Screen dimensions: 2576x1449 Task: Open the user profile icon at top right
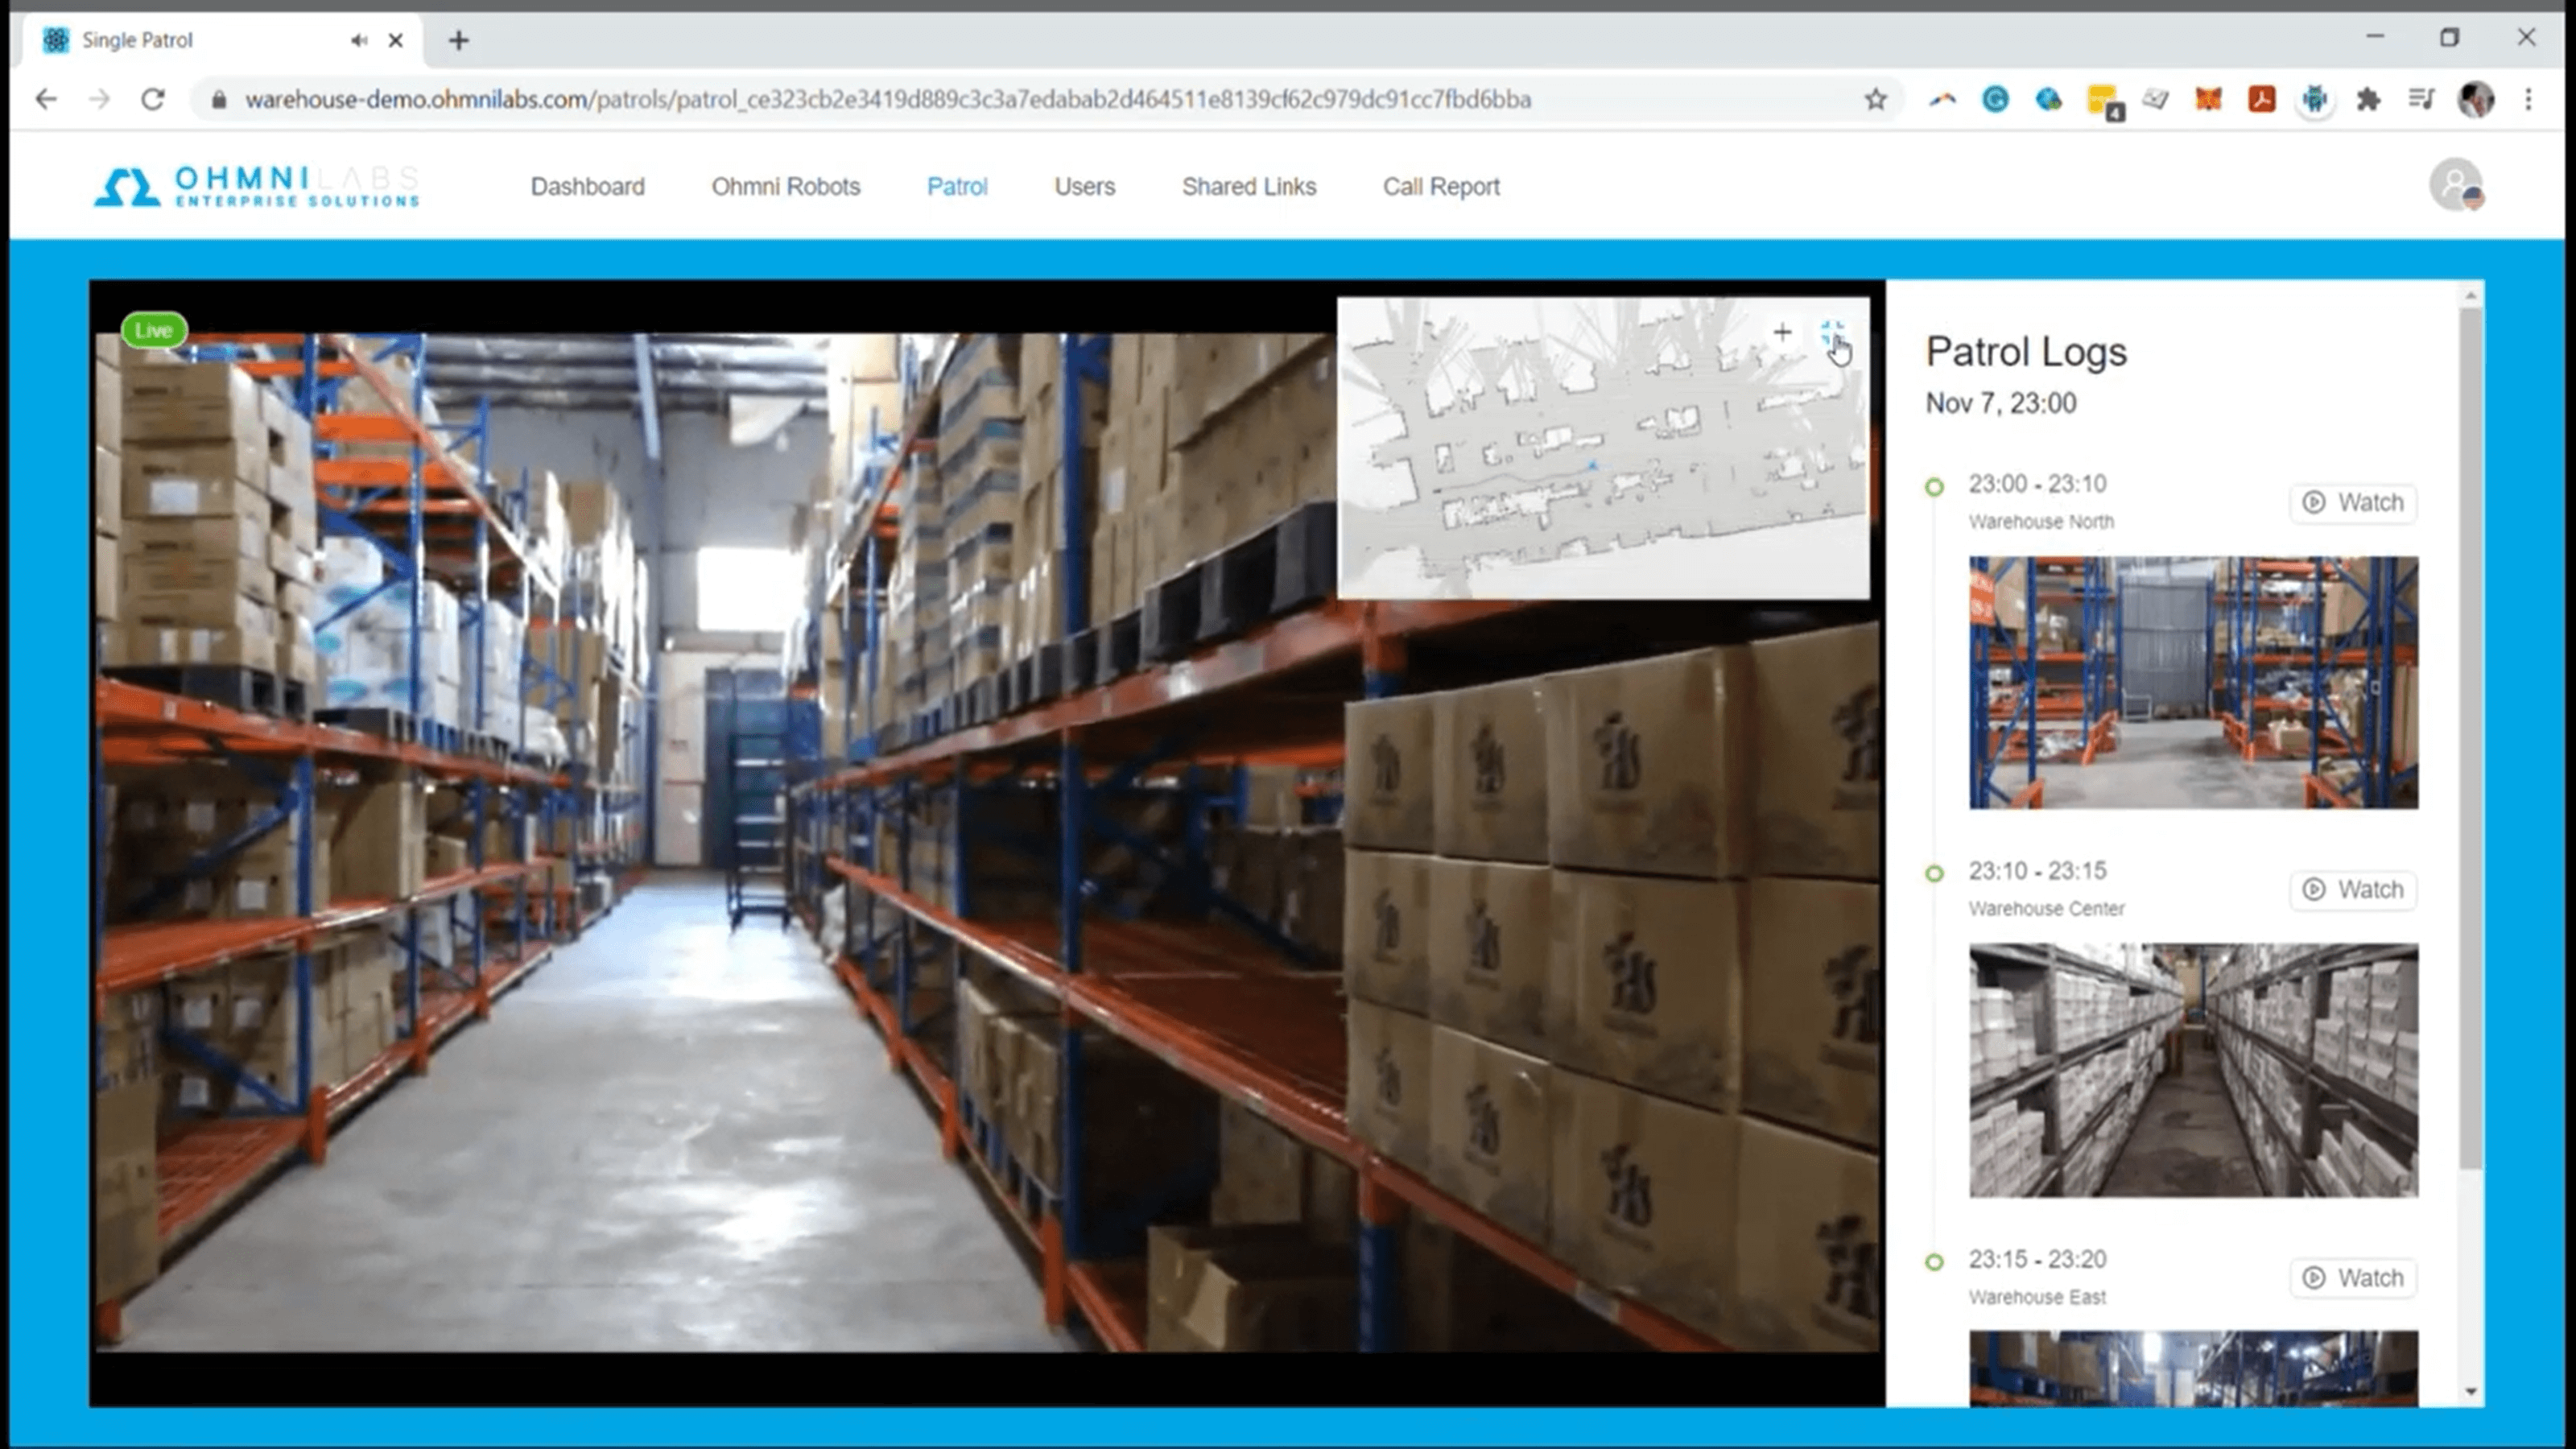[2455, 185]
